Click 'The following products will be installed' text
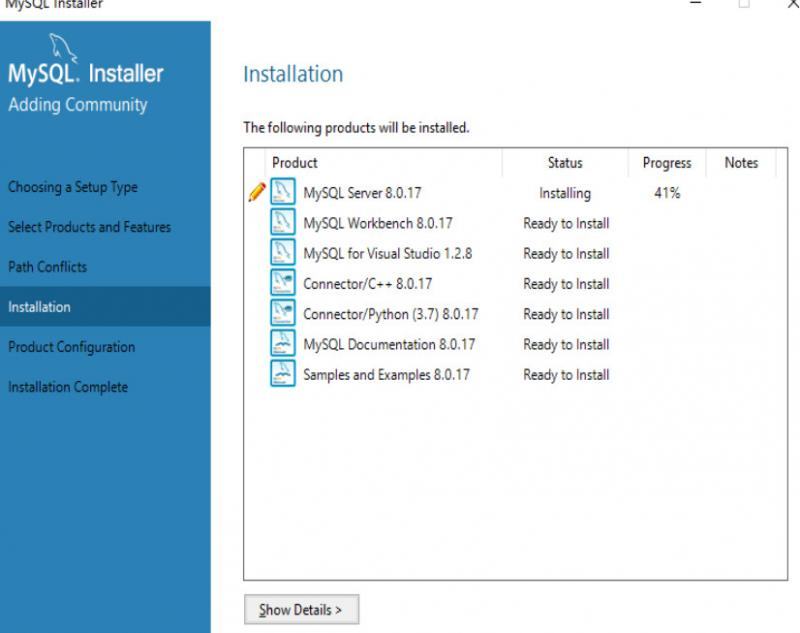This screenshot has width=800, height=633. coord(356,128)
